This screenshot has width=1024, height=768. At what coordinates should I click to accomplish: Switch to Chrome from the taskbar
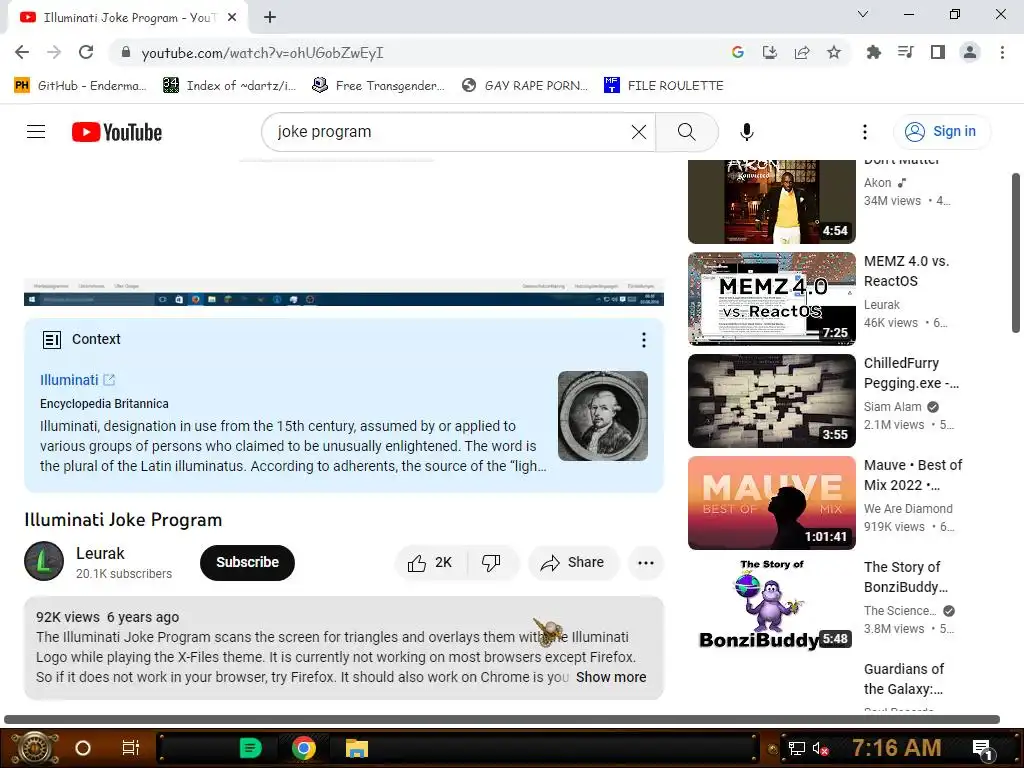click(x=304, y=748)
